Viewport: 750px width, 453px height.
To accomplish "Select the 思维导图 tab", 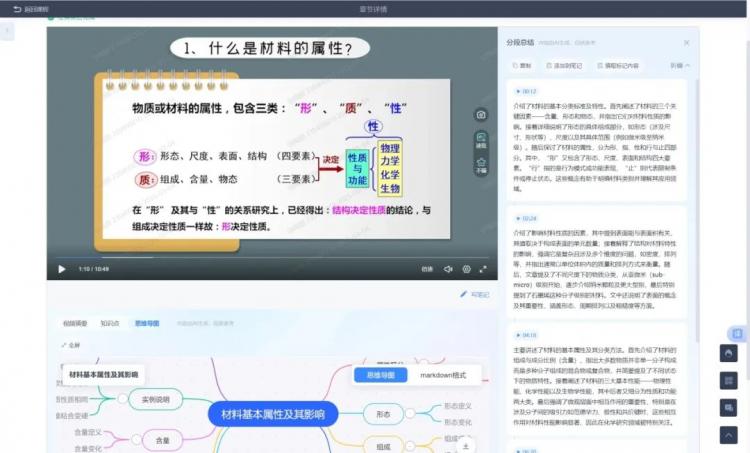I will [147, 323].
